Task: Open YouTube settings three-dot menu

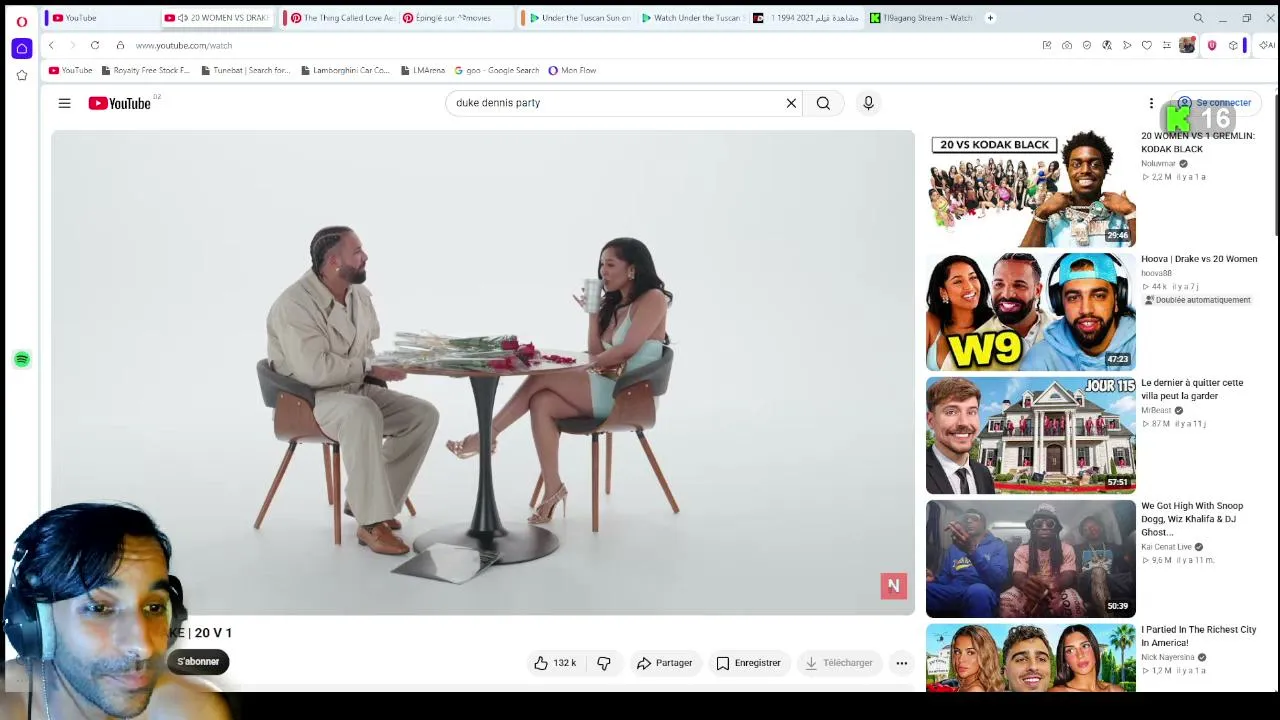Action: (x=1151, y=103)
